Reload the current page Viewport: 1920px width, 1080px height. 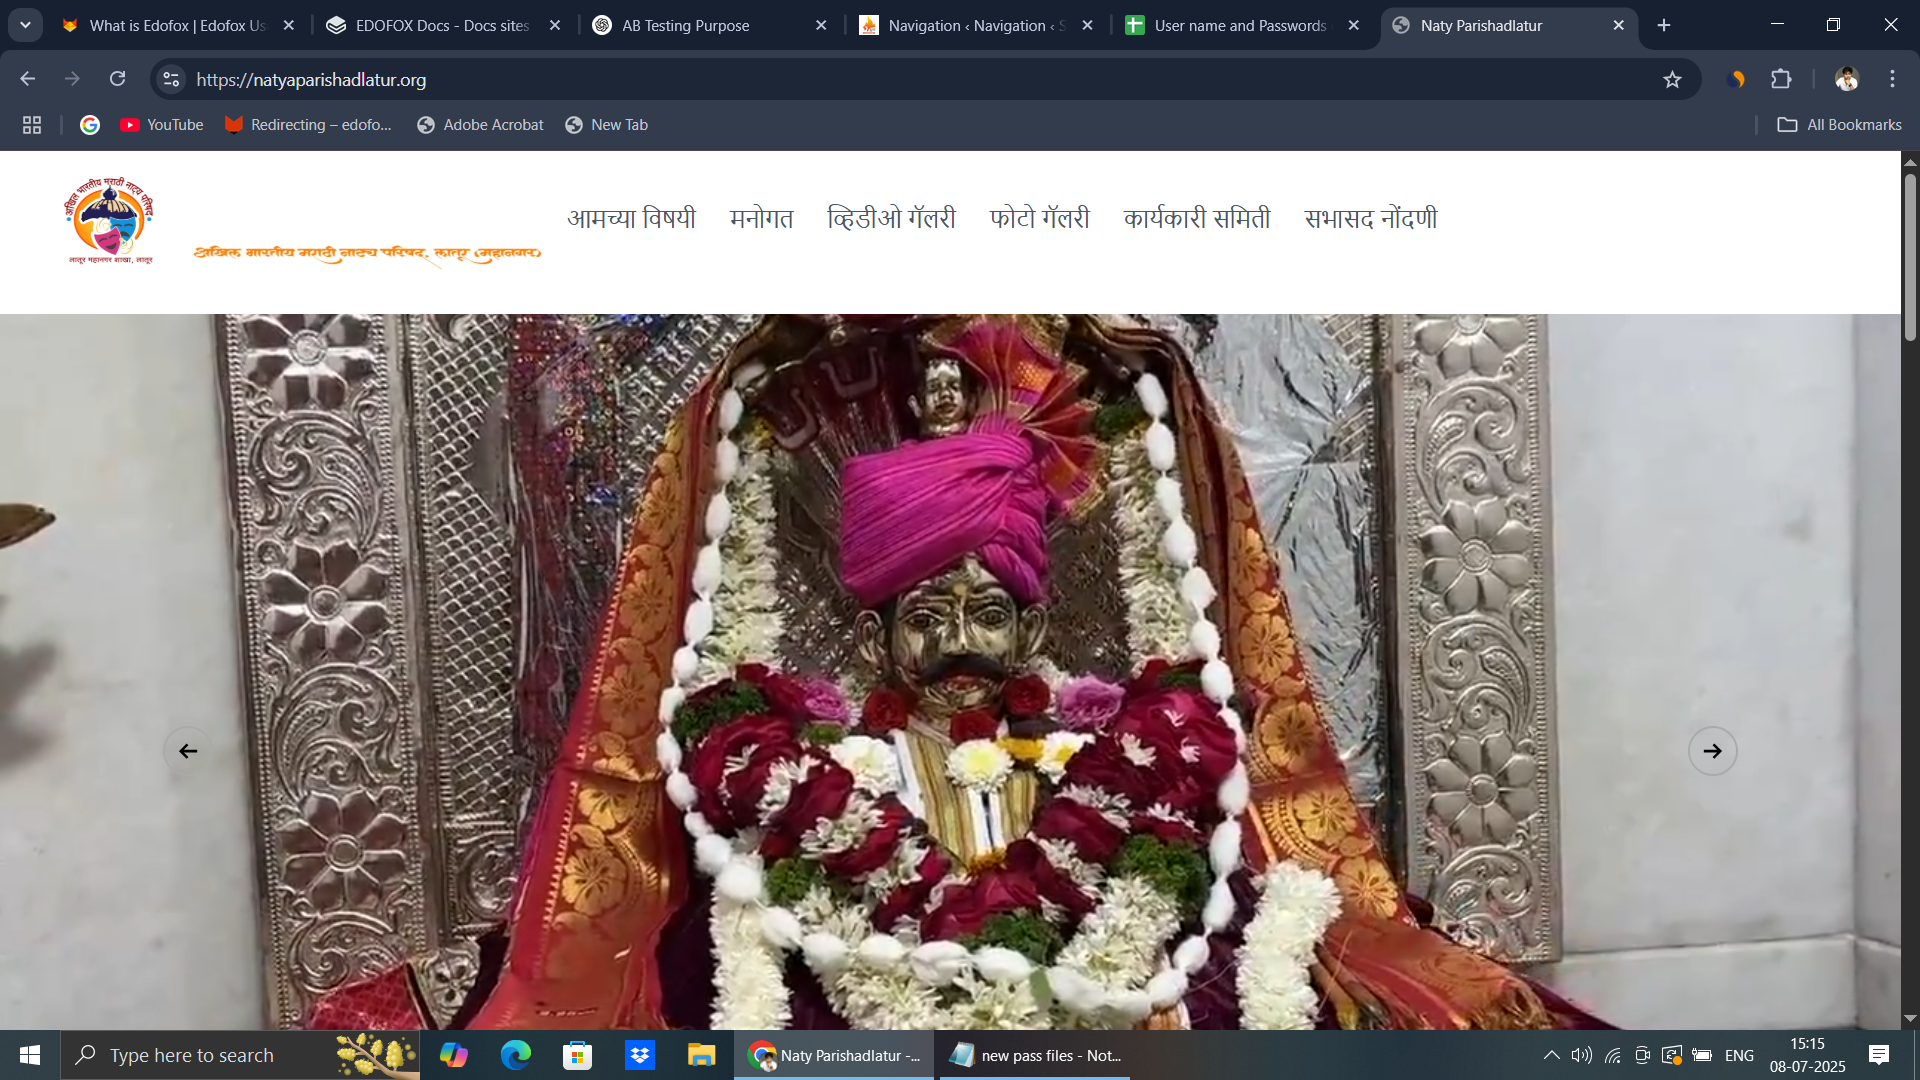tap(118, 79)
